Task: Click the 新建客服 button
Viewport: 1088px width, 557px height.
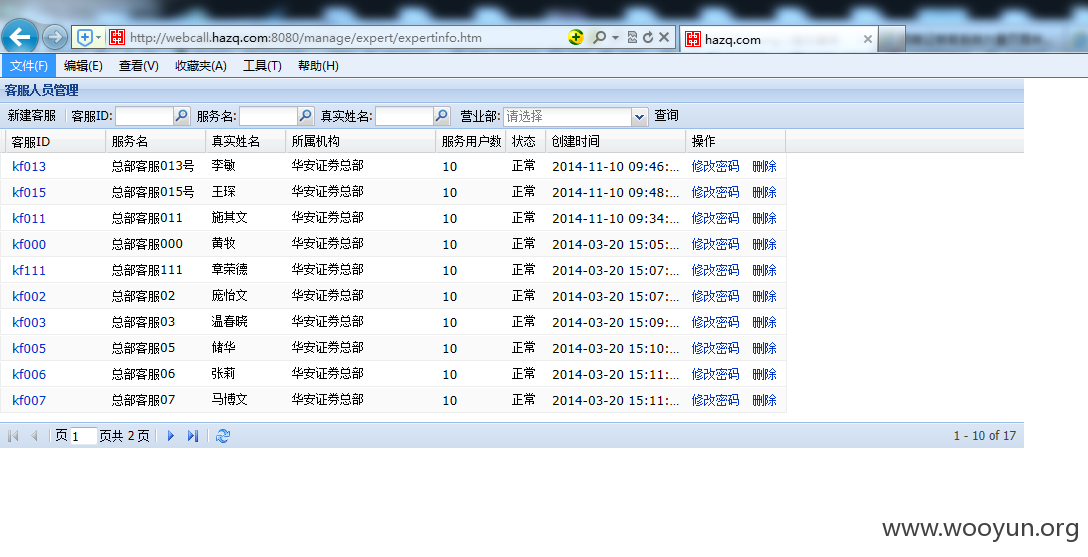Action: pos(32,116)
